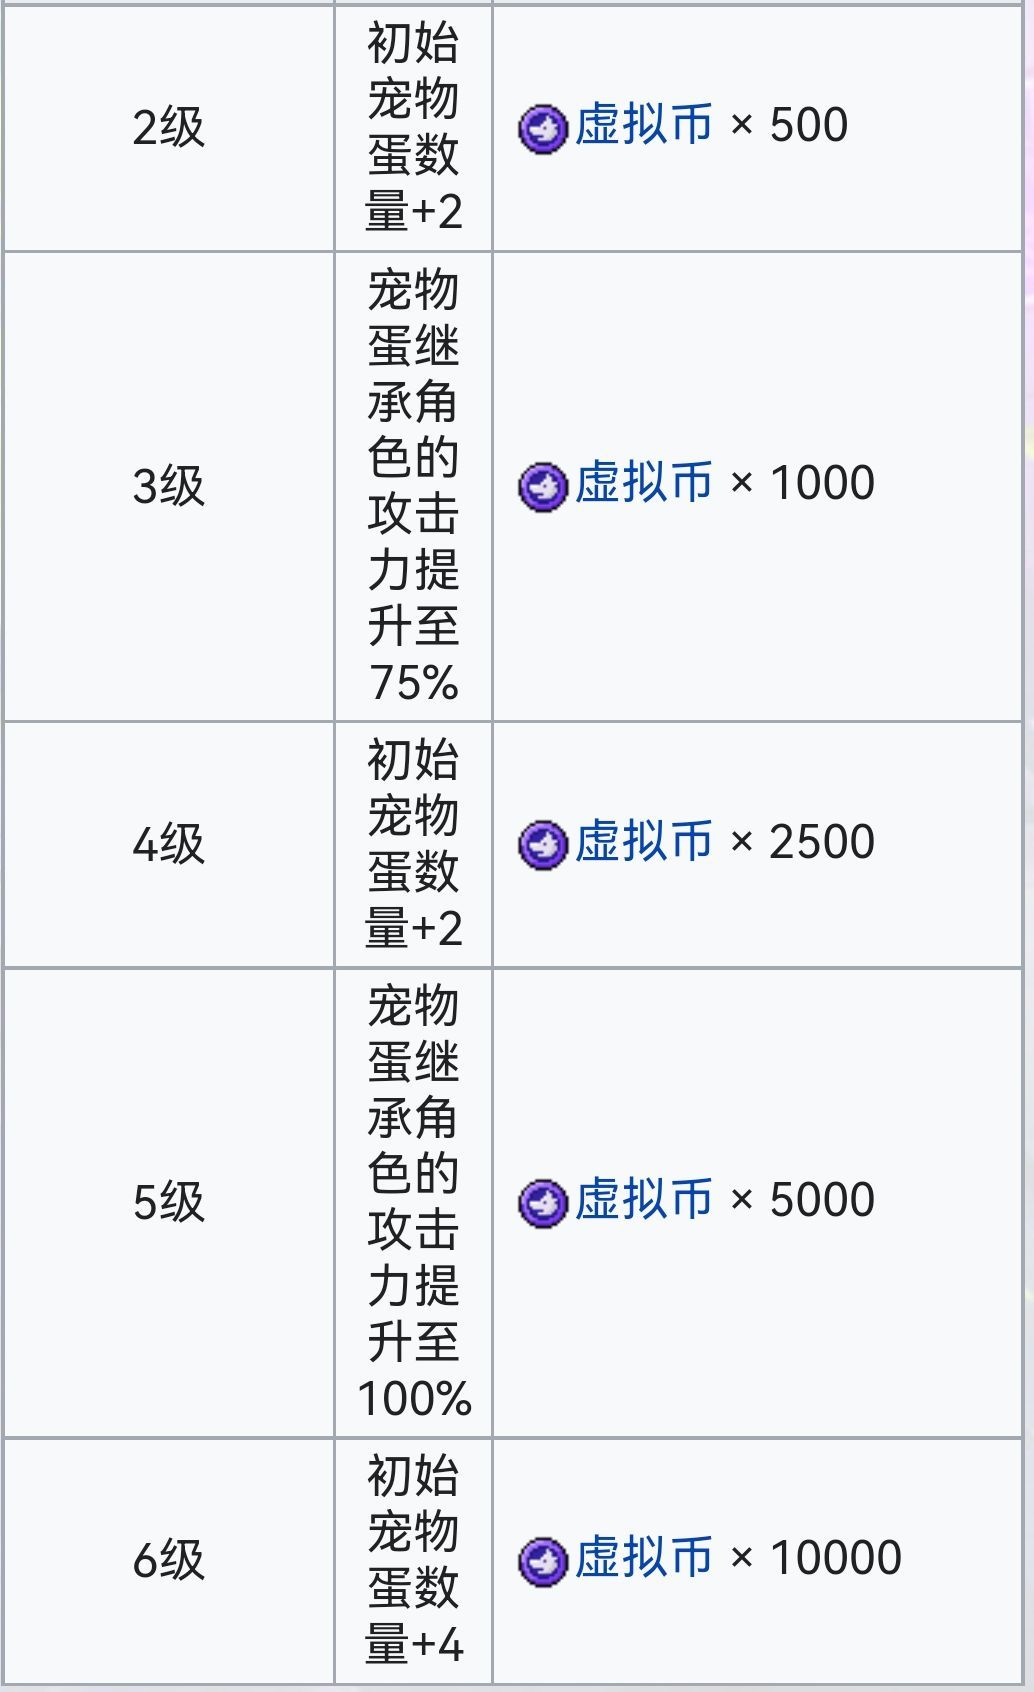Screen dimensions: 1034x1692
Task: Open the 虚拟币 link priced × 500
Action: [643, 126]
